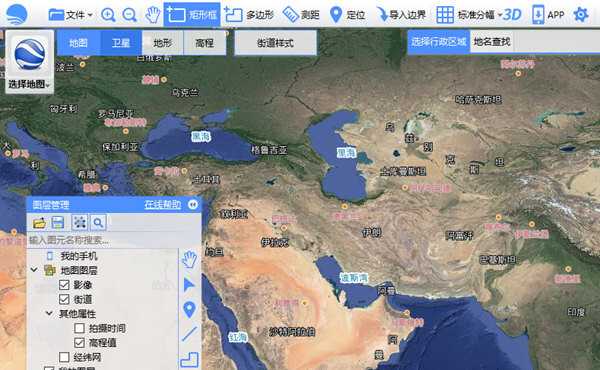Click the 格鲁吉亚 label on map
Screen dimensions: 600x370
(269, 150)
